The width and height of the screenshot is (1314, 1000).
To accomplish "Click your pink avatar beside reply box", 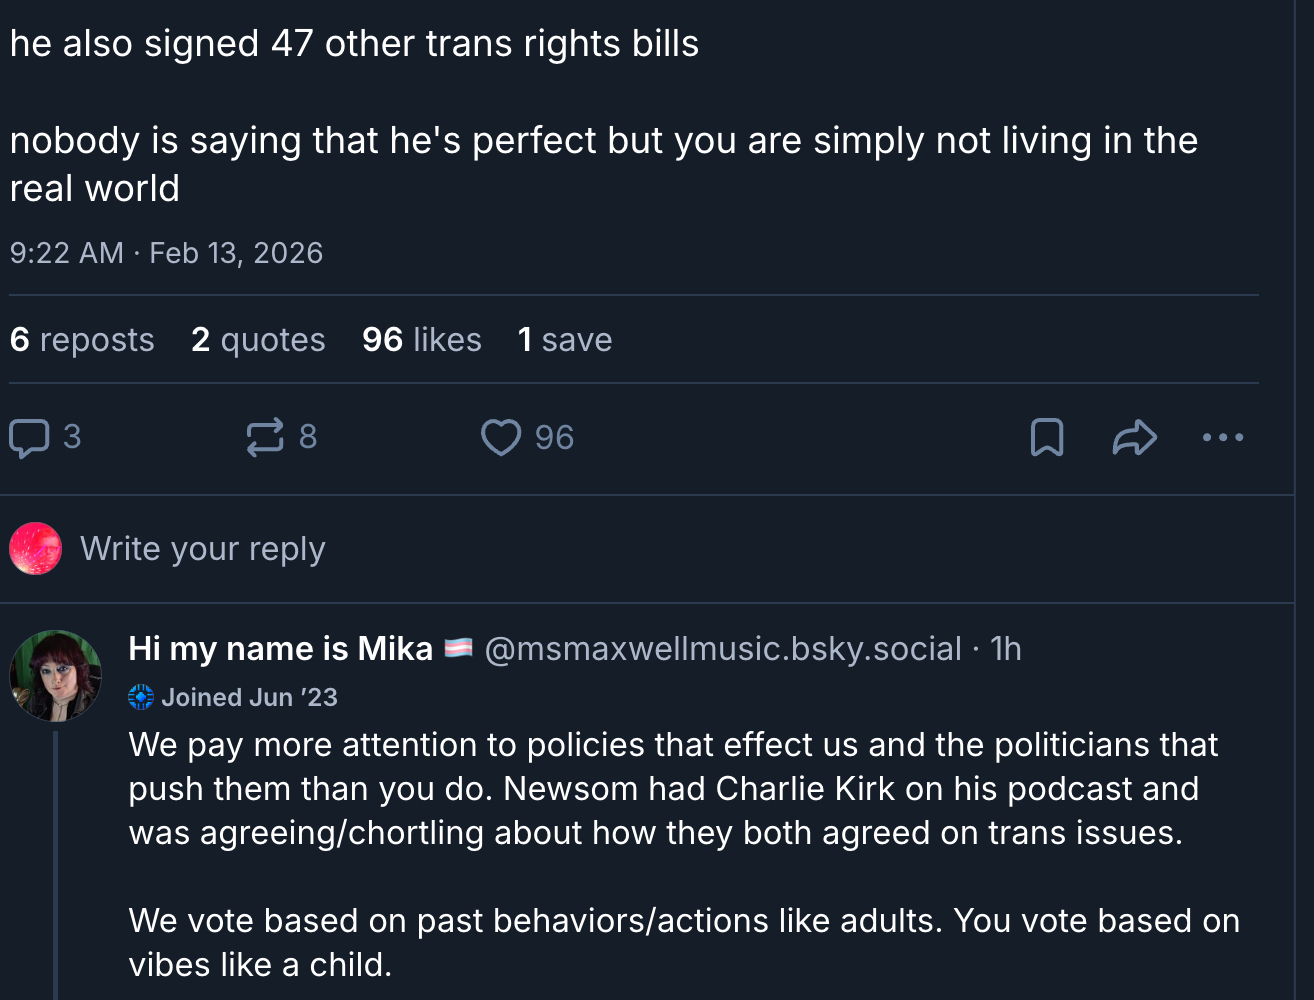I will click(36, 549).
